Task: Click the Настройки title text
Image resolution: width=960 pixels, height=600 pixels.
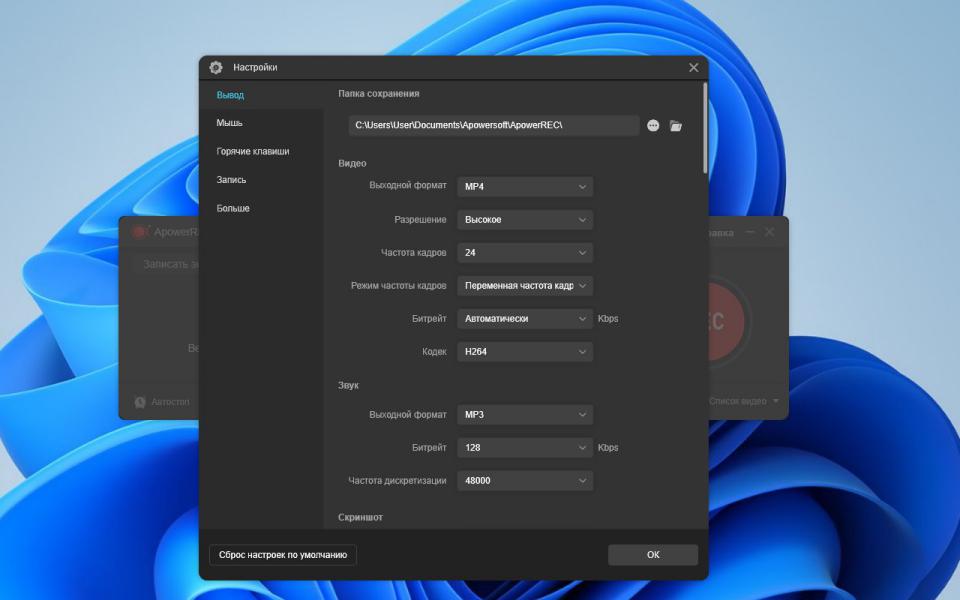Action: click(x=255, y=67)
